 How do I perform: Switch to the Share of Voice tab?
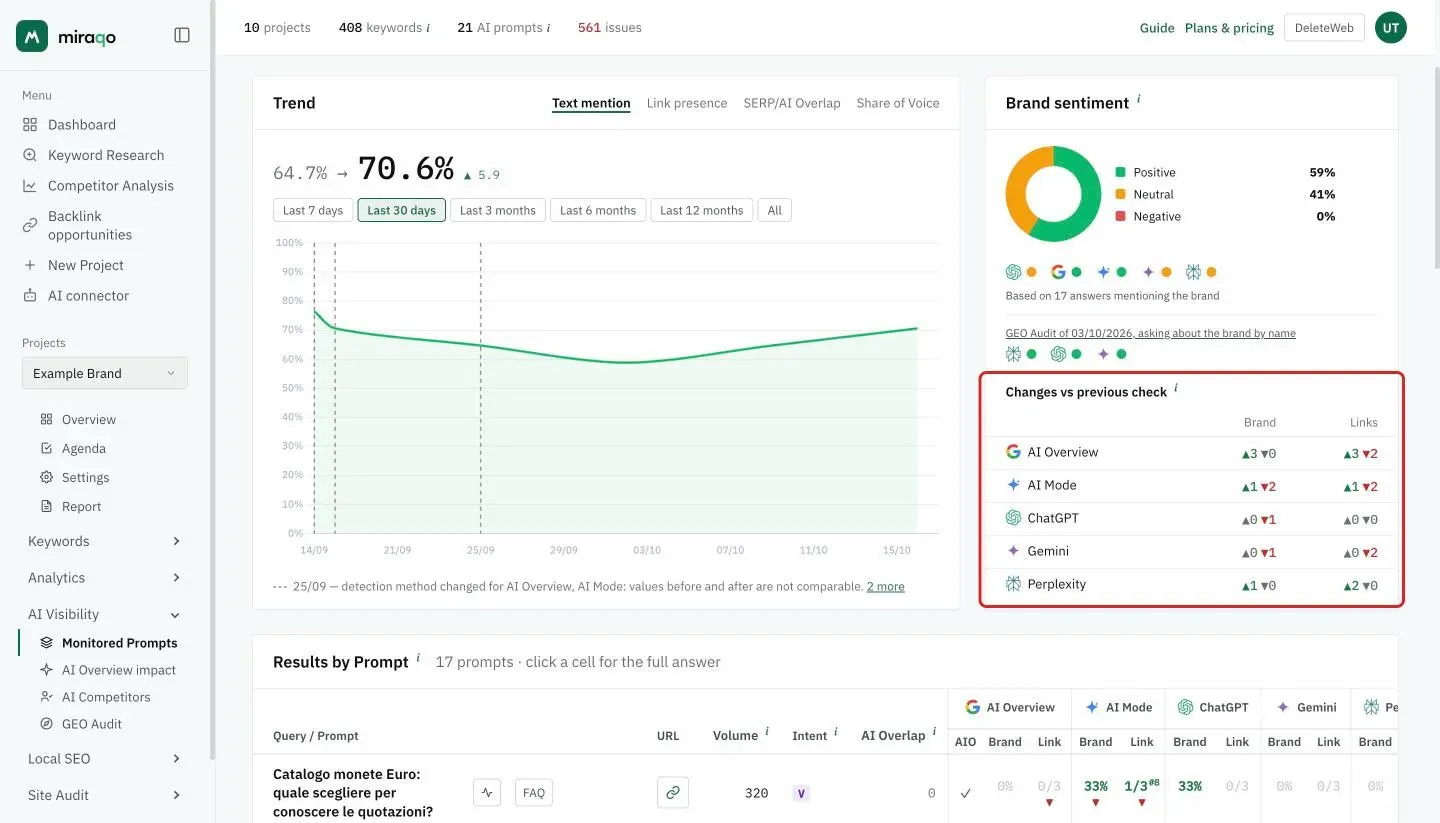coord(898,103)
